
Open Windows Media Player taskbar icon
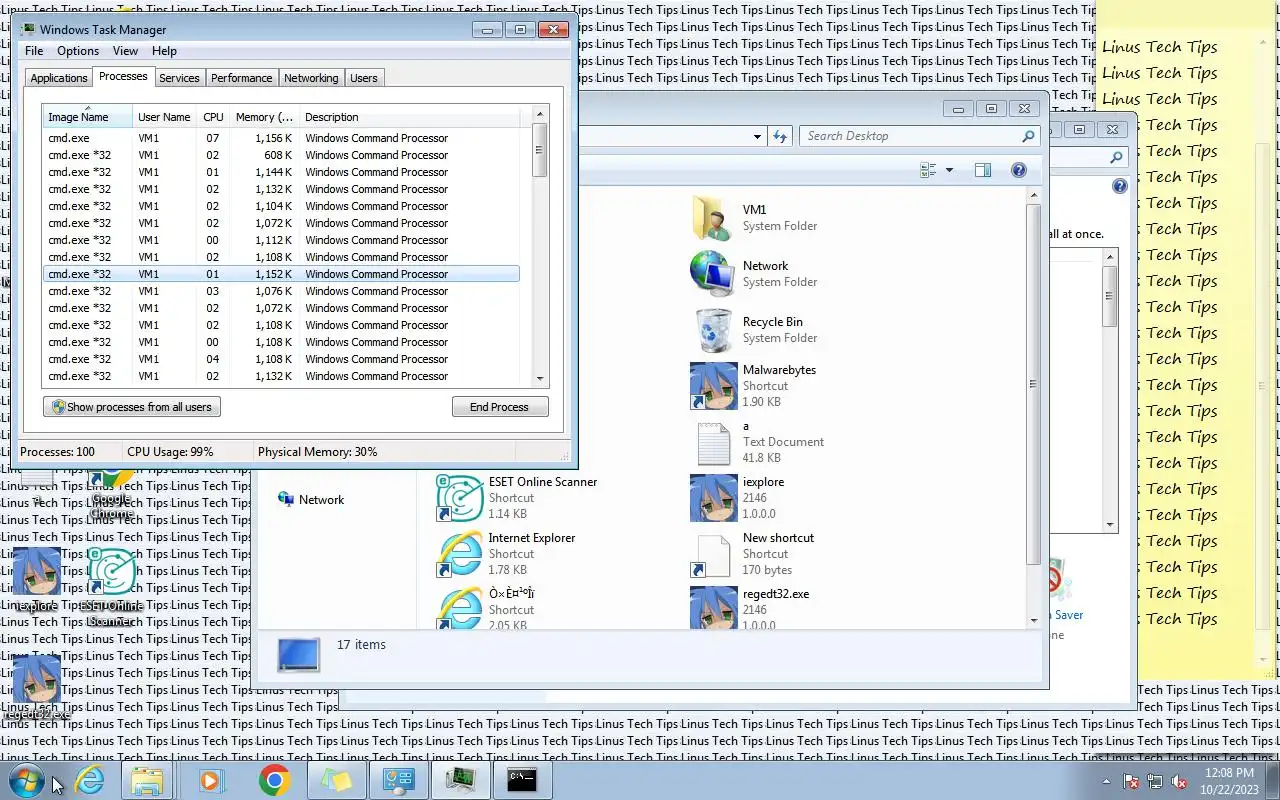(x=211, y=780)
